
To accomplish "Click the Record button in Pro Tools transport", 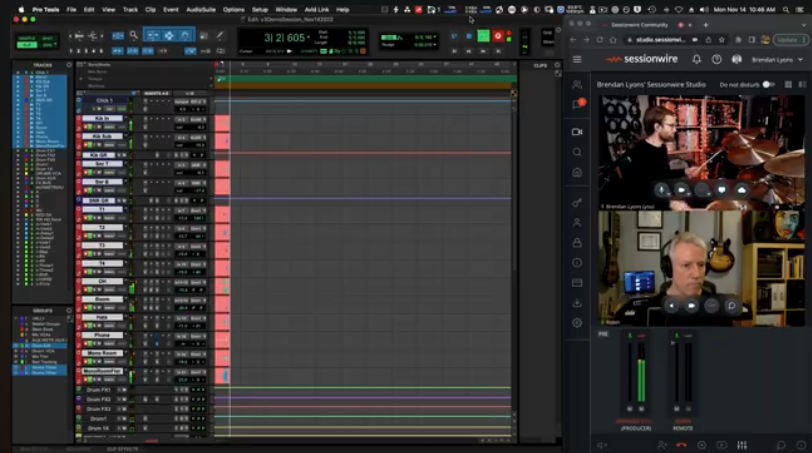I will coord(498,36).
